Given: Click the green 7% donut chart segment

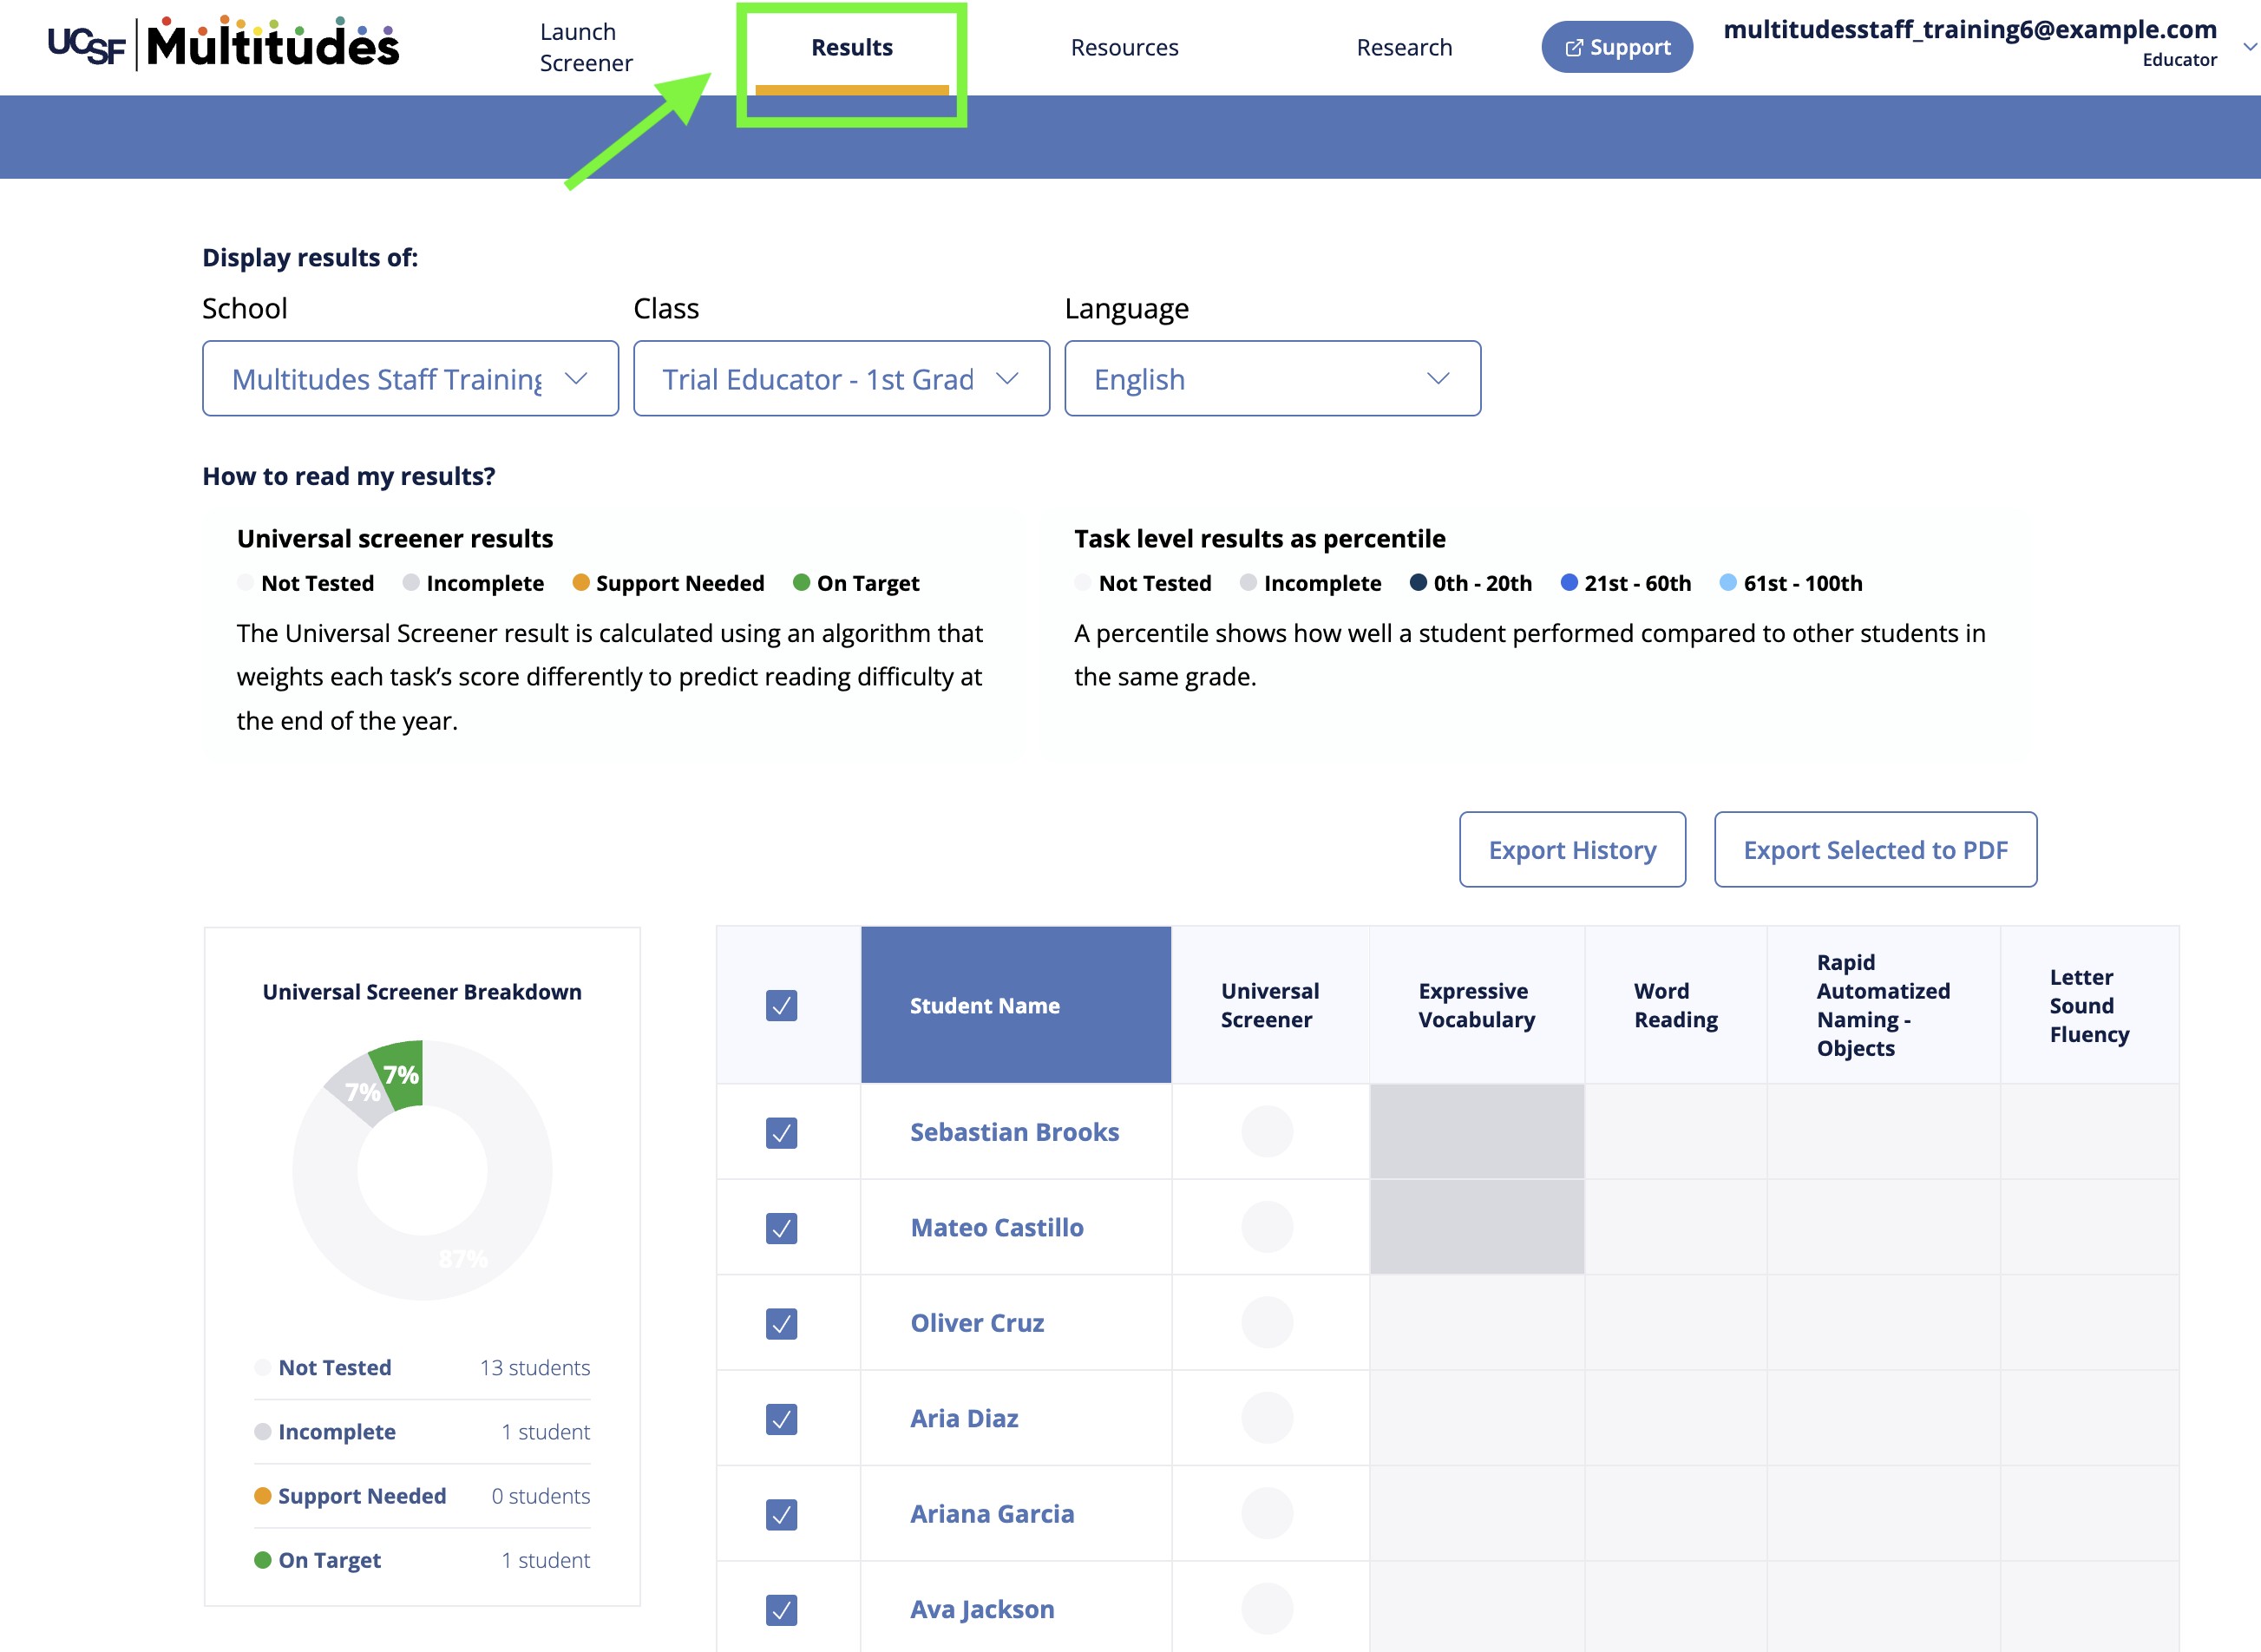Looking at the screenshot, I should click(x=400, y=1075).
